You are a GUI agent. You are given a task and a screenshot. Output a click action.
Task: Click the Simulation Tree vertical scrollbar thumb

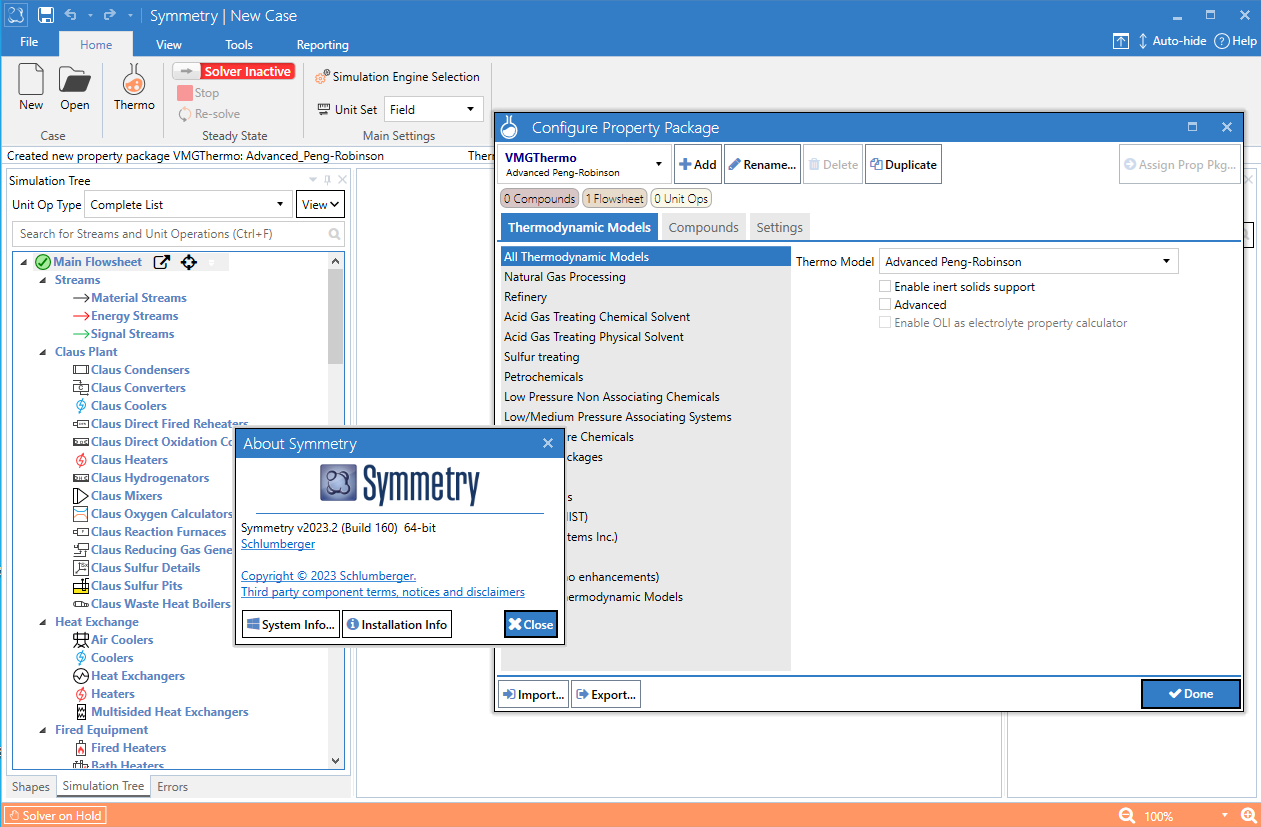(x=335, y=316)
